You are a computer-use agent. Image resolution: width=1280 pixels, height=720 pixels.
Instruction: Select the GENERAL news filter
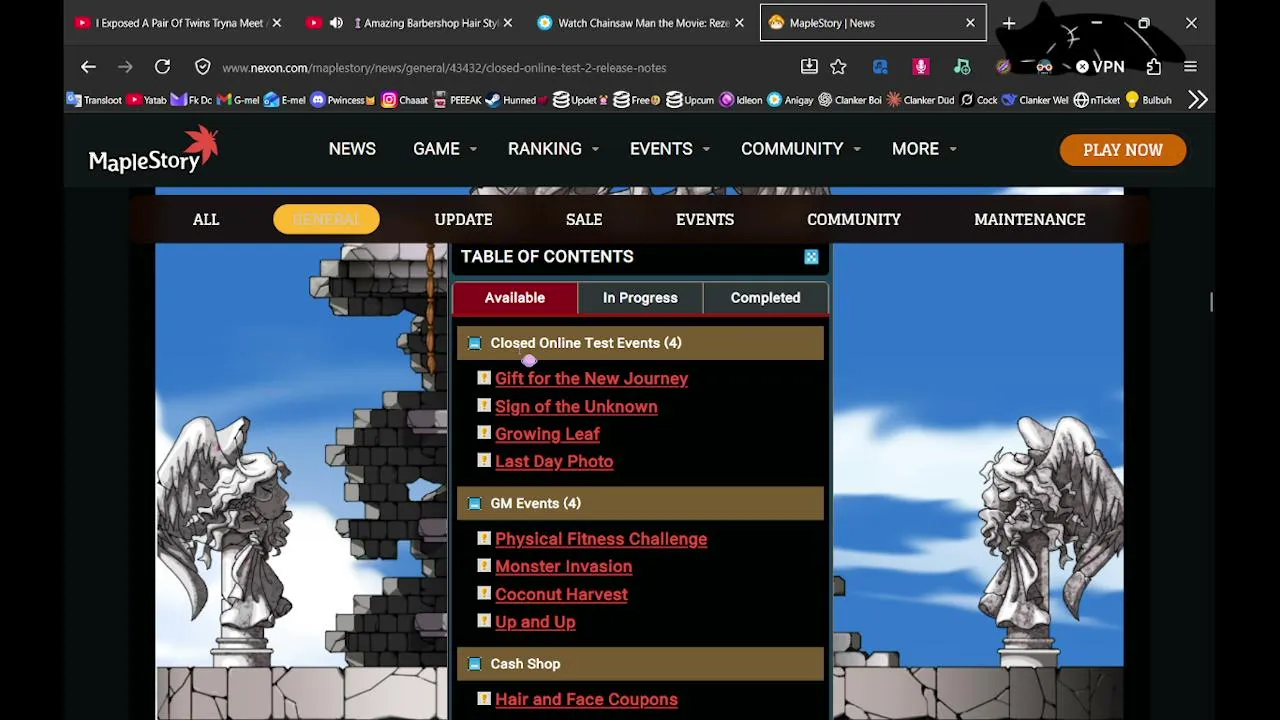(326, 219)
